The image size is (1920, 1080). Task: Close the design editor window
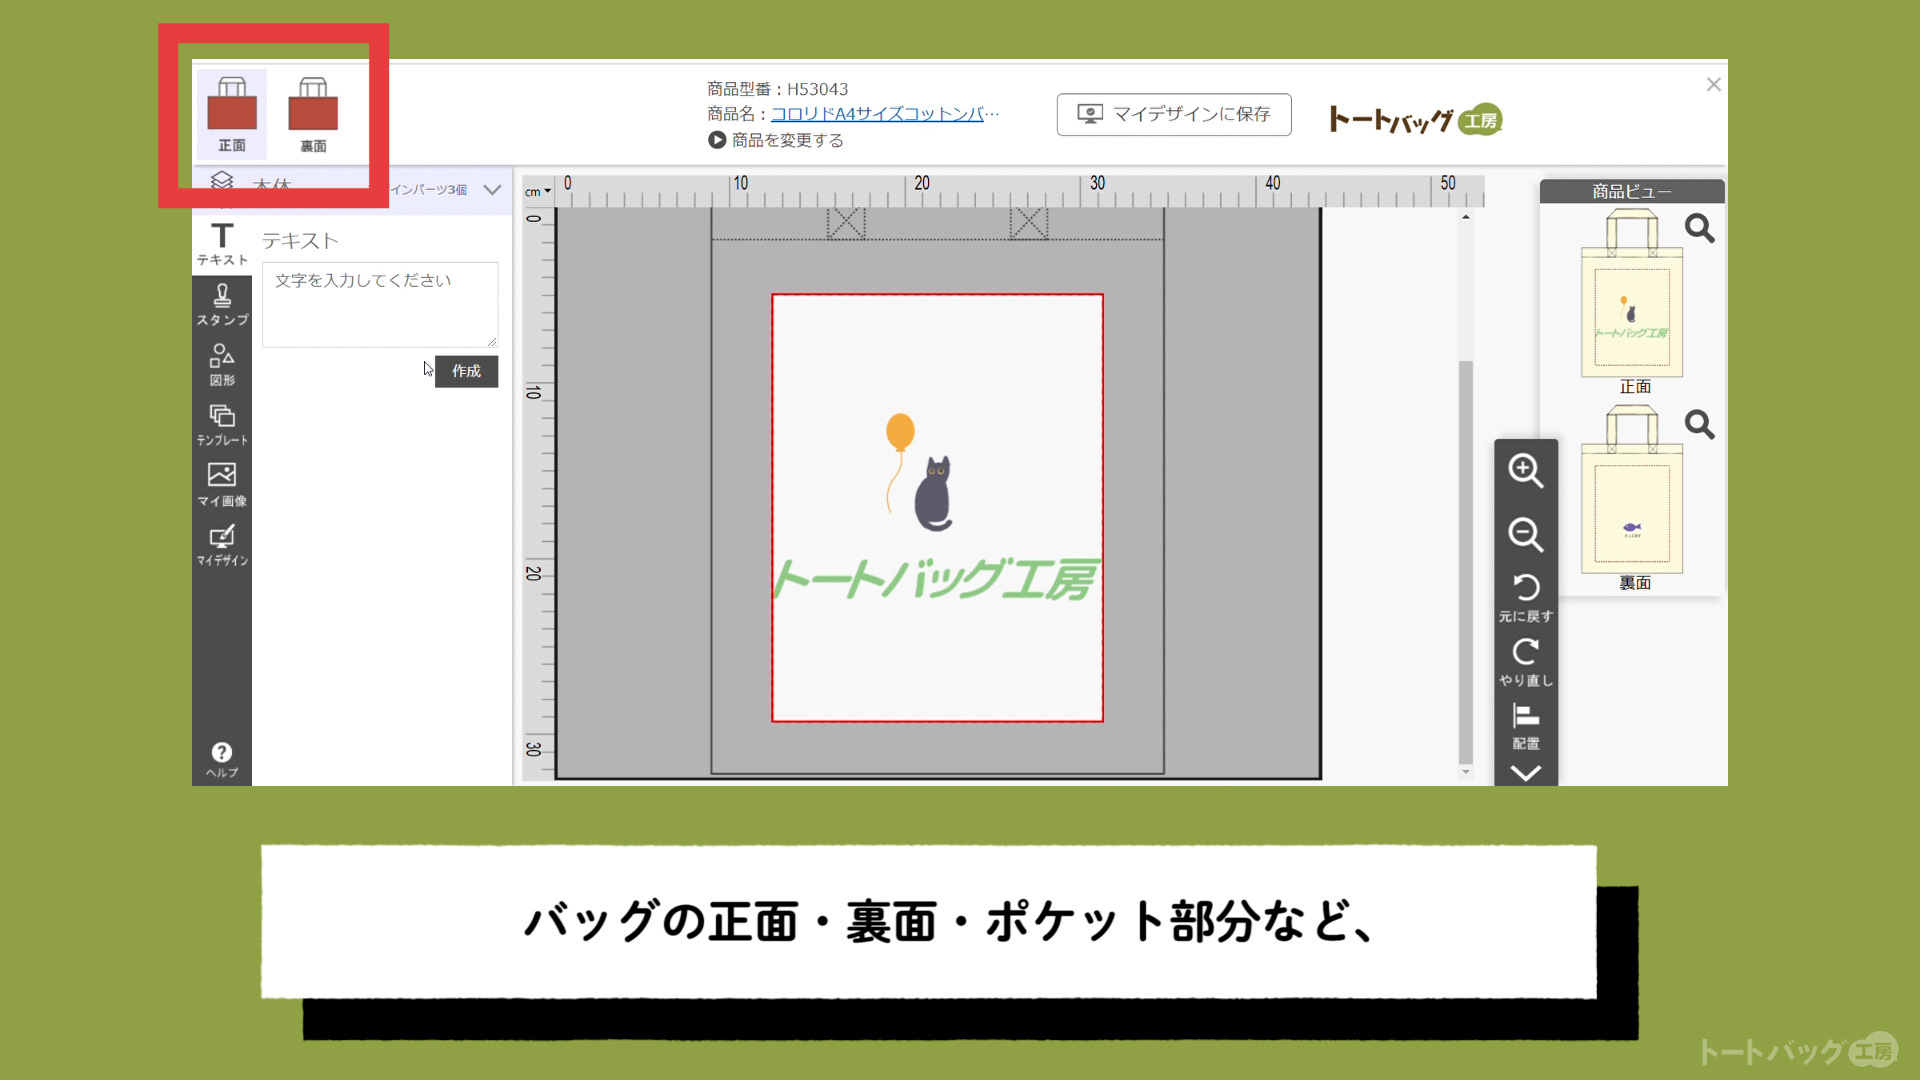[1713, 85]
